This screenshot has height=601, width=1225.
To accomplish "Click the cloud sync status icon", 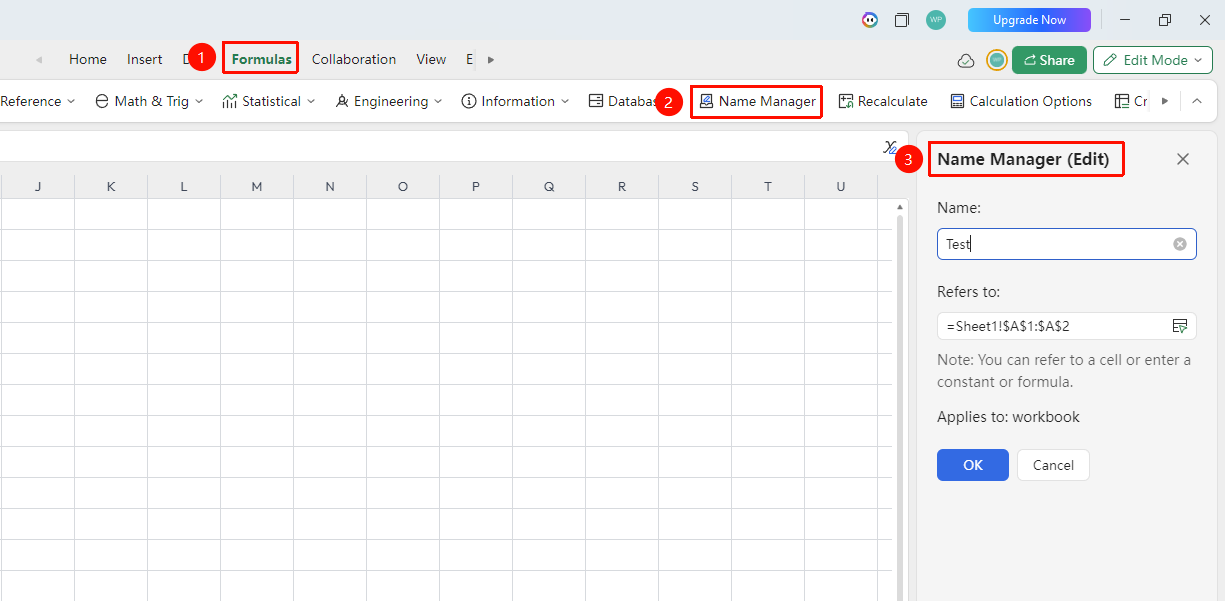I will pyautogui.click(x=966, y=60).
